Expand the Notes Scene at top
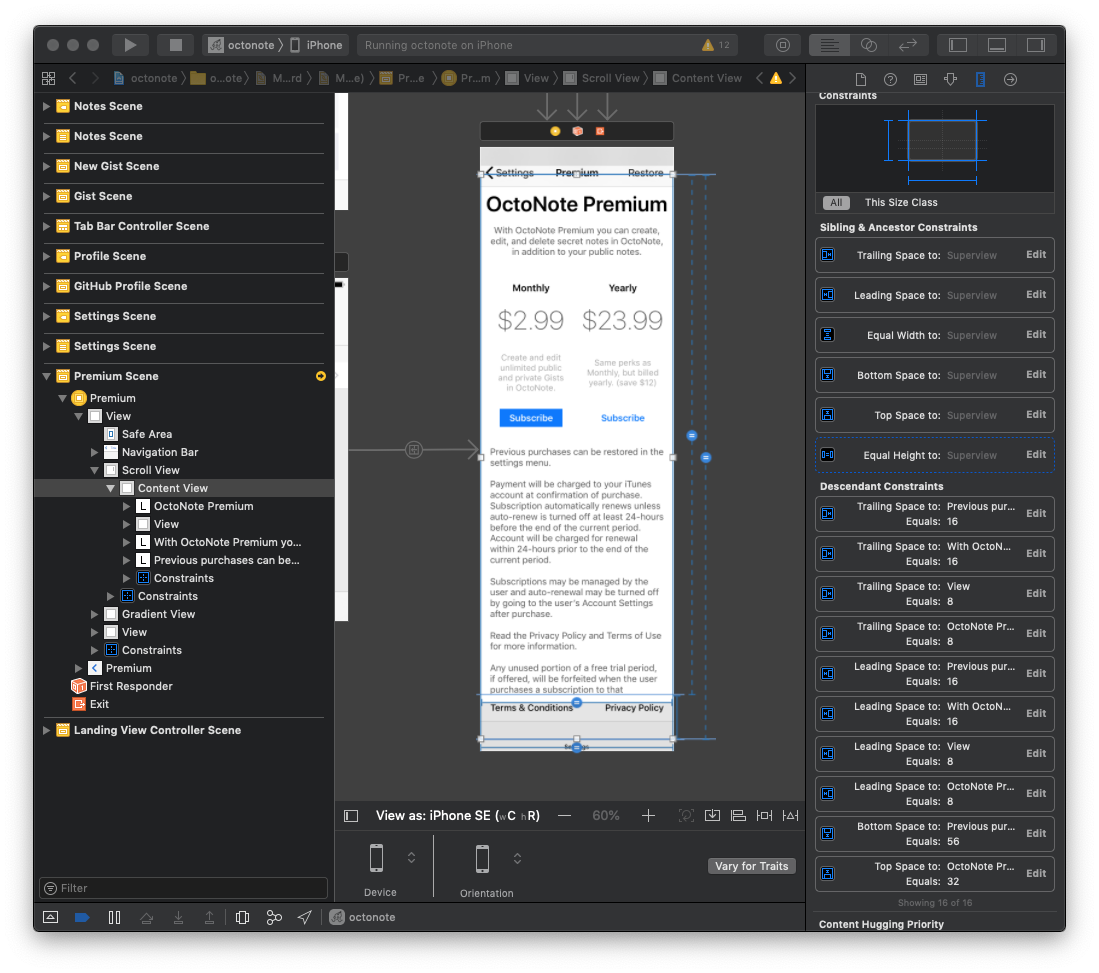 pos(46,106)
